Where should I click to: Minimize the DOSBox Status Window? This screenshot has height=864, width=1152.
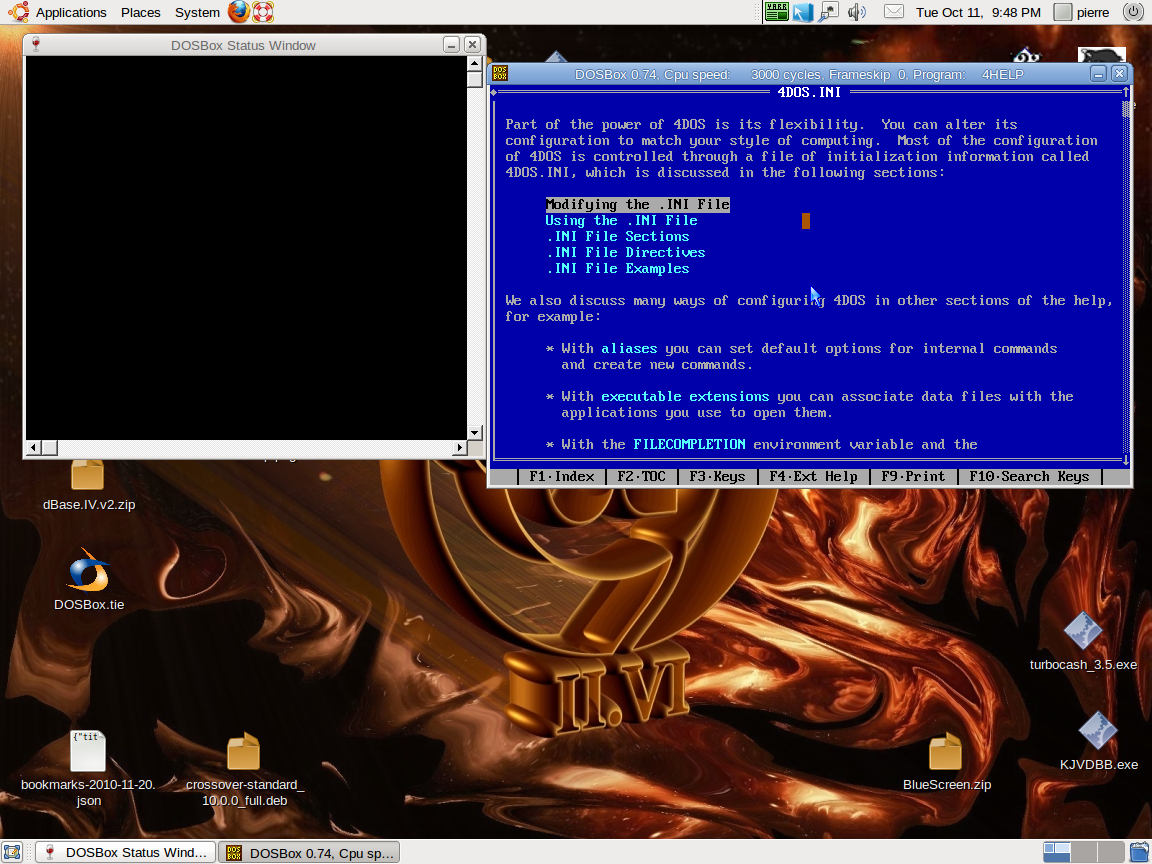pos(452,45)
